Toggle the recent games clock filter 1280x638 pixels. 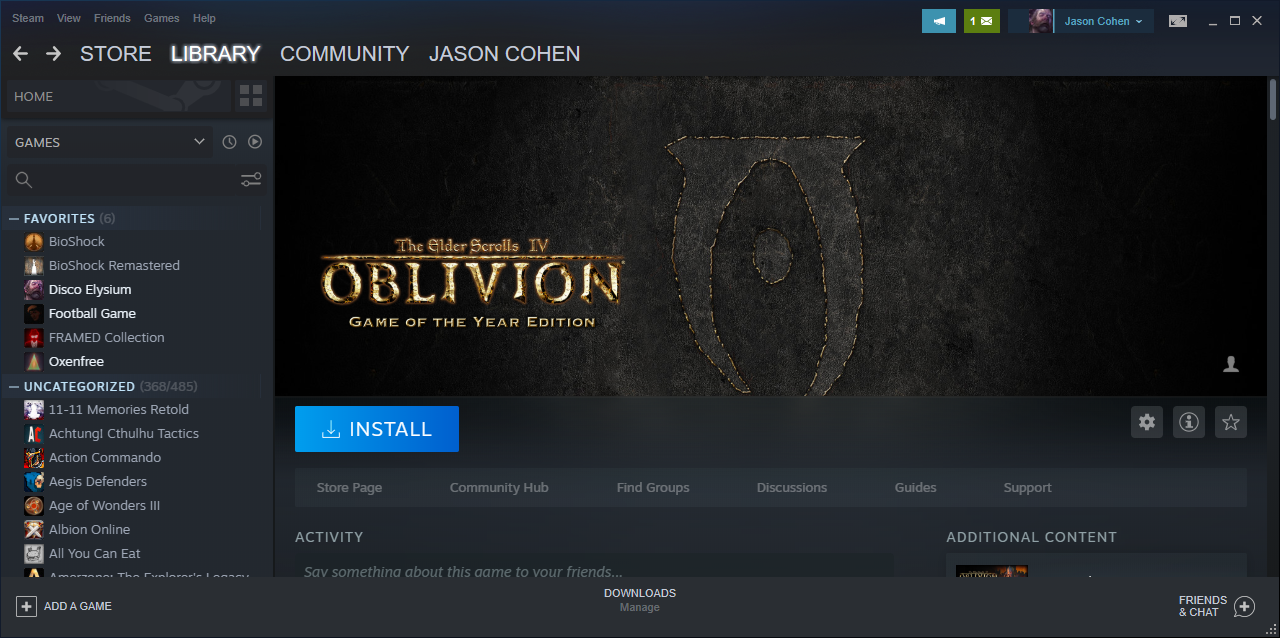[x=229, y=142]
